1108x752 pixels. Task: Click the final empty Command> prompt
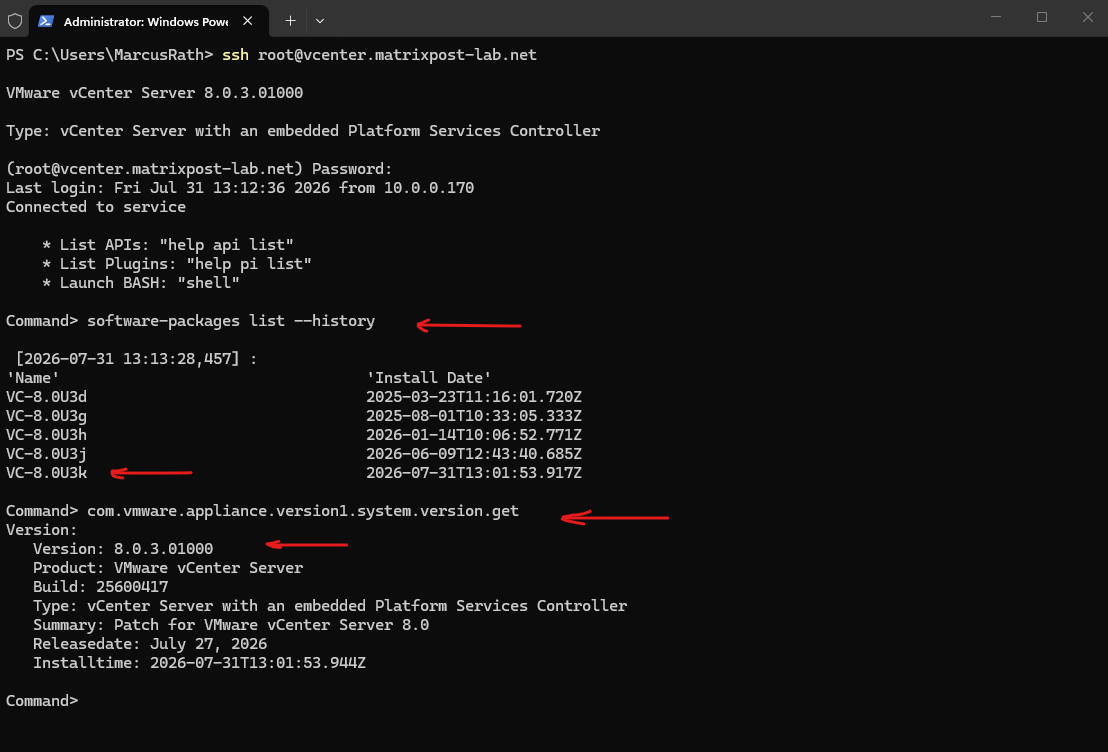tap(42, 701)
